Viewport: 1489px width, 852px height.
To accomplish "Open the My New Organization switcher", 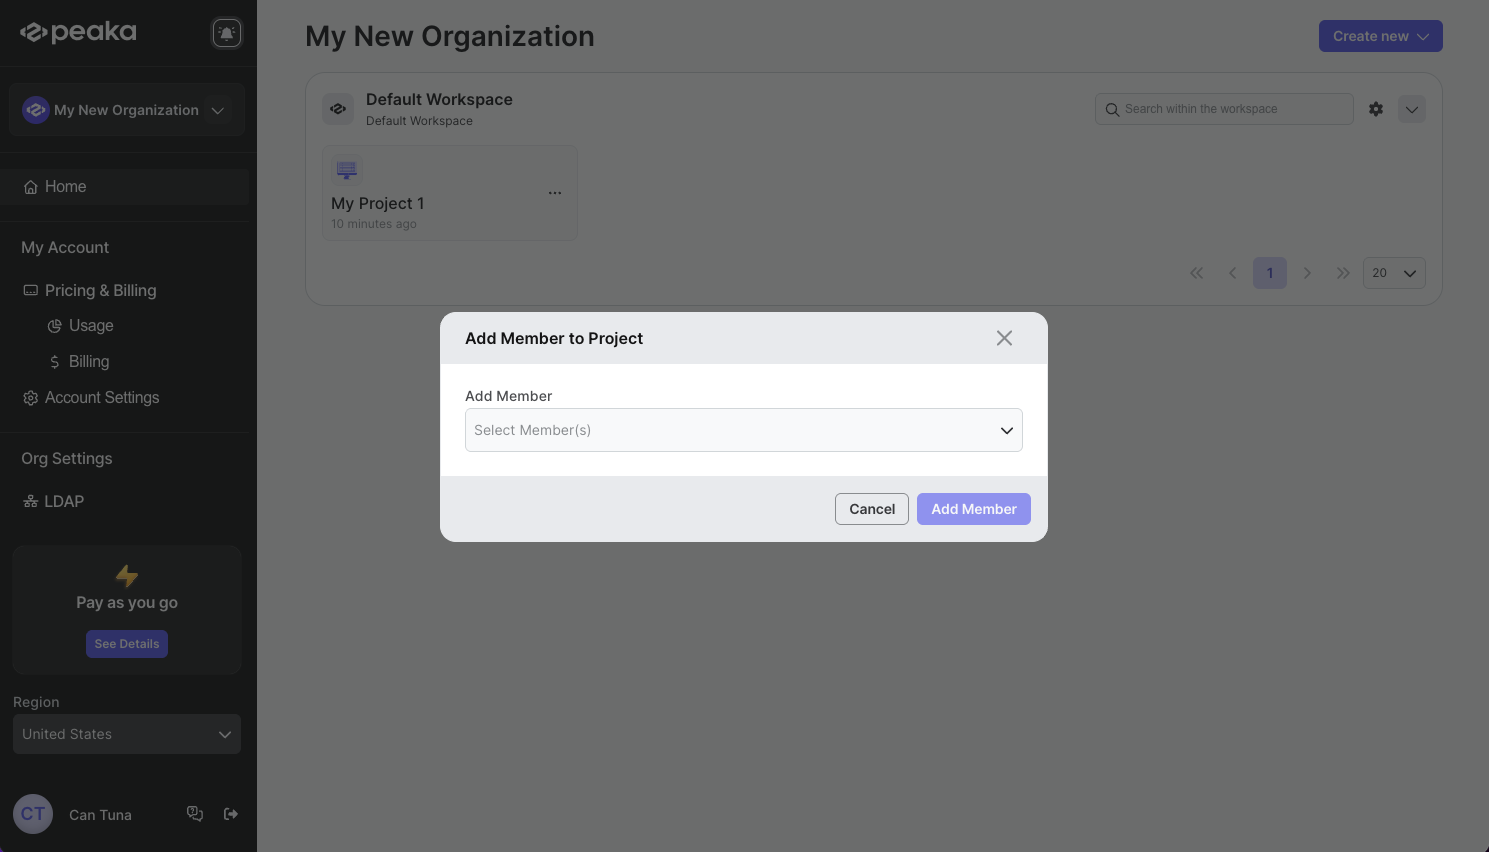I will (125, 109).
